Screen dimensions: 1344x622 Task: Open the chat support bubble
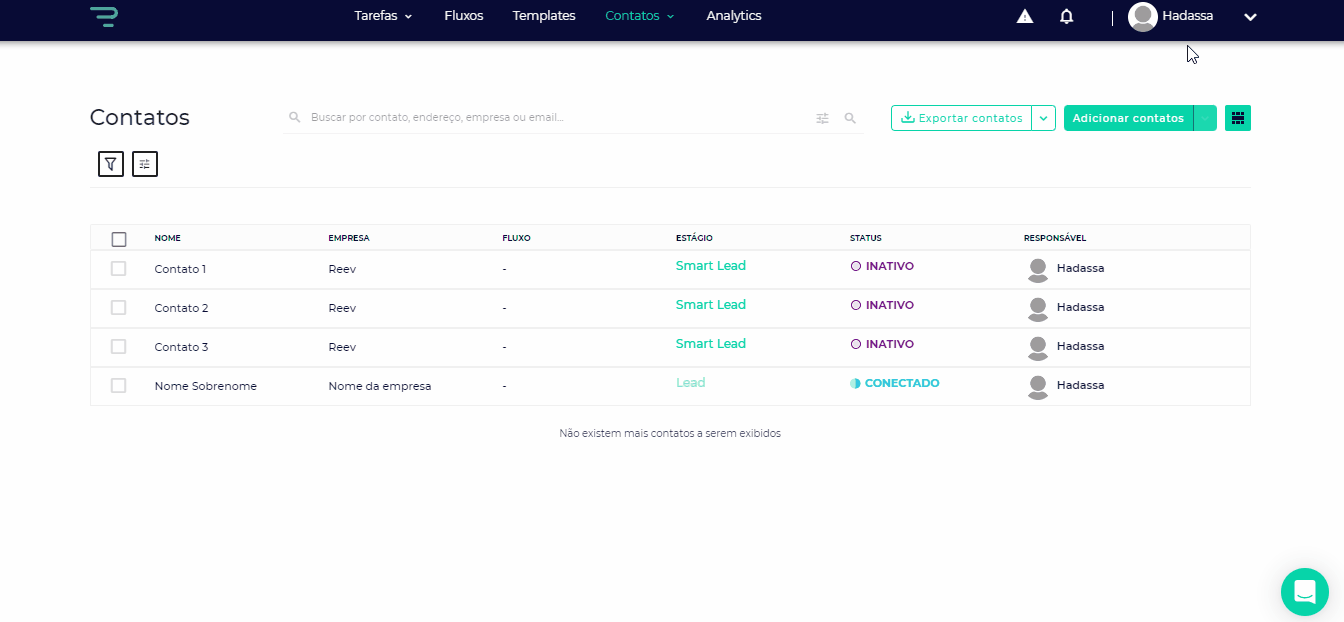(1304, 592)
